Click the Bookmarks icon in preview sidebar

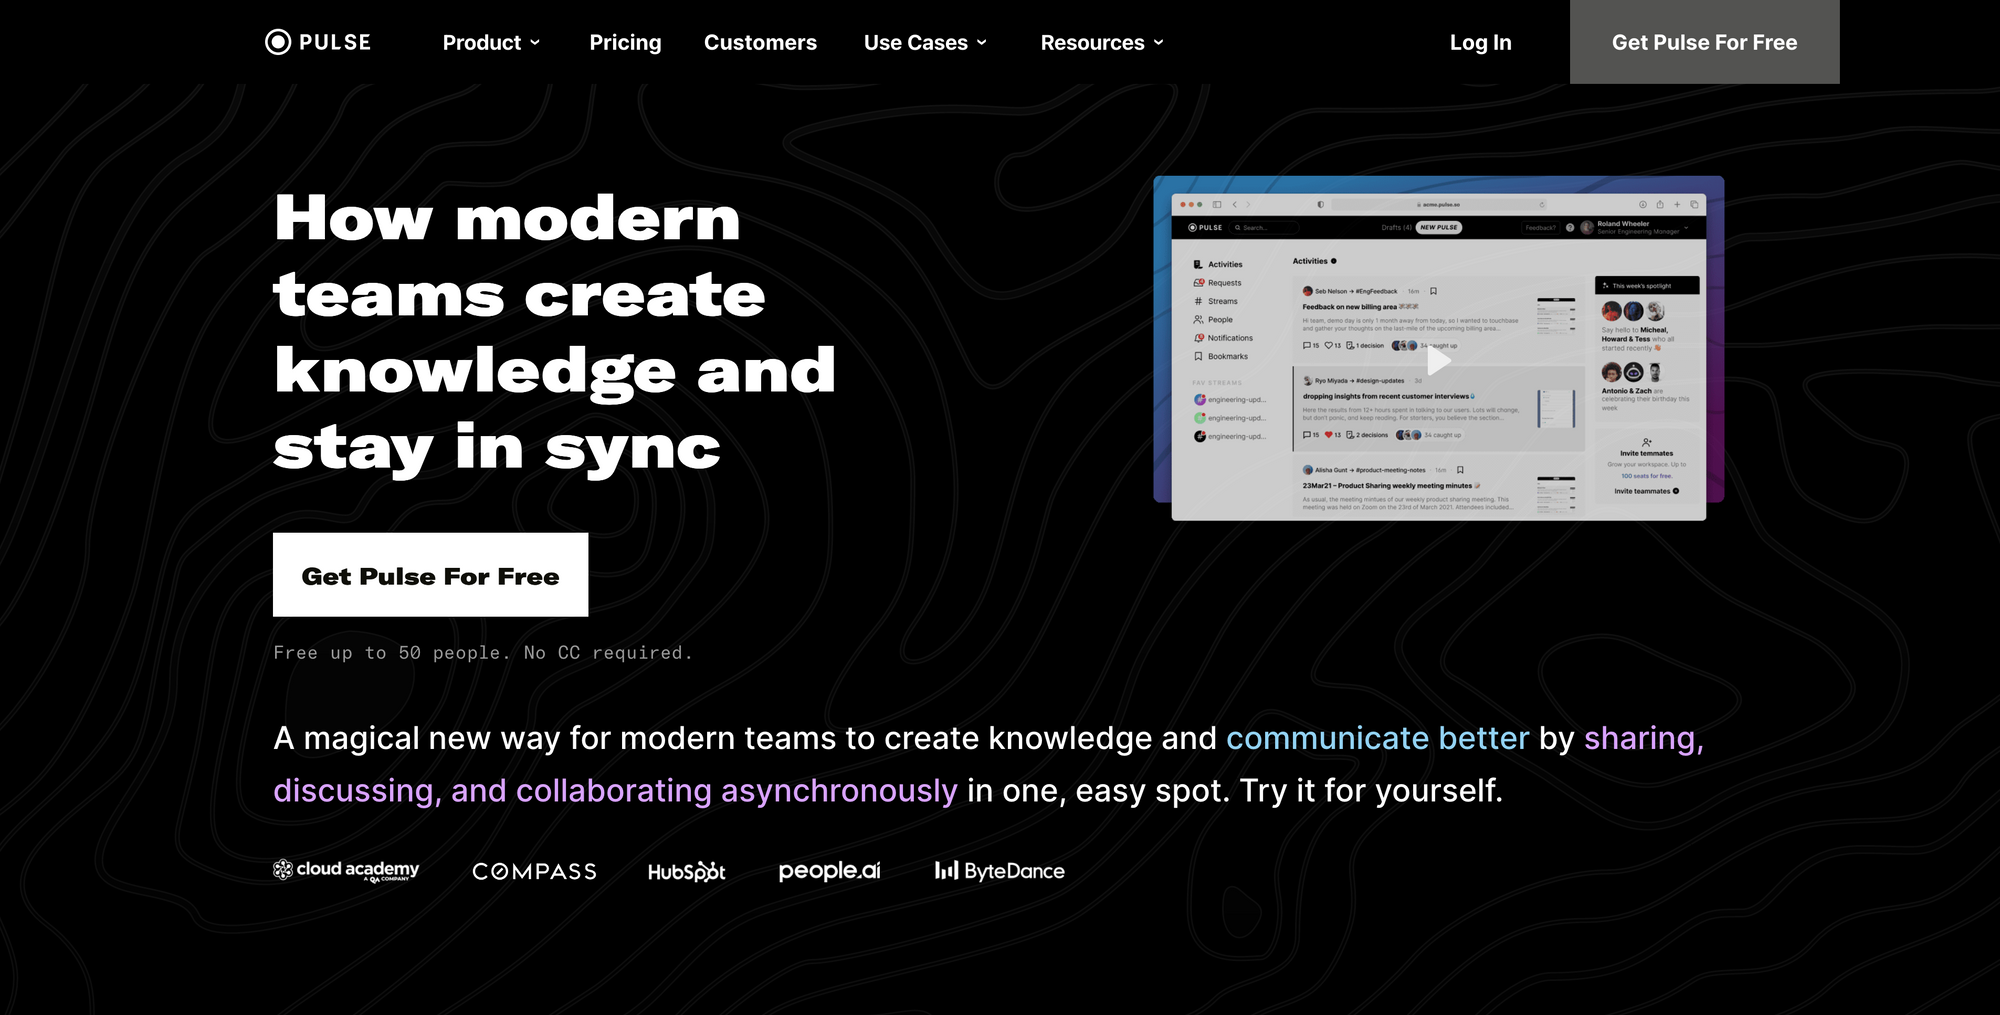(1198, 357)
